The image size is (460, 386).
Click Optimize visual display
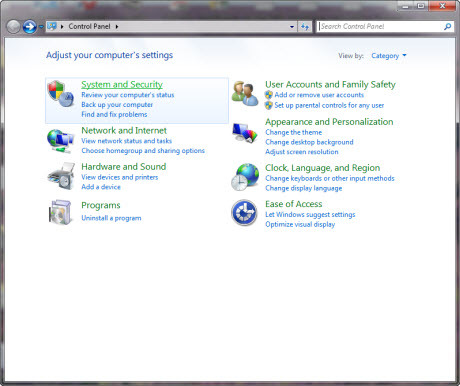(x=300, y=224)
